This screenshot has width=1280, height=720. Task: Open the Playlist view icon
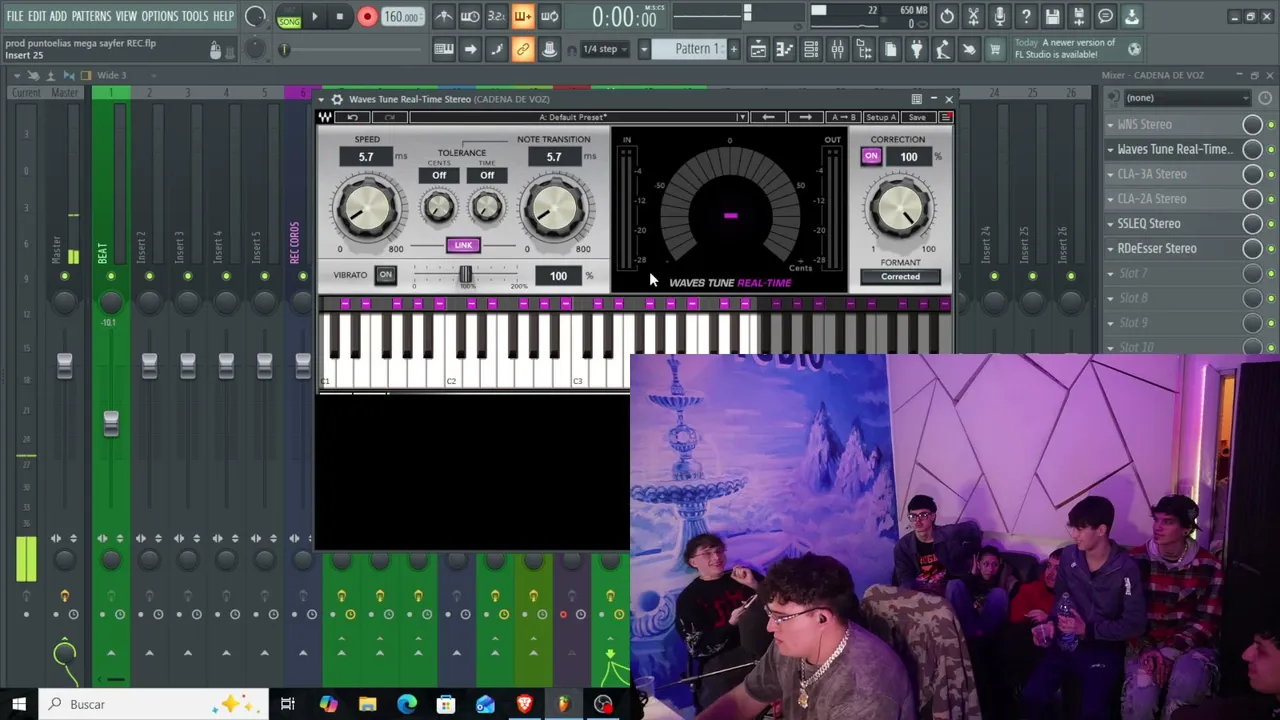tap(758, 49)
